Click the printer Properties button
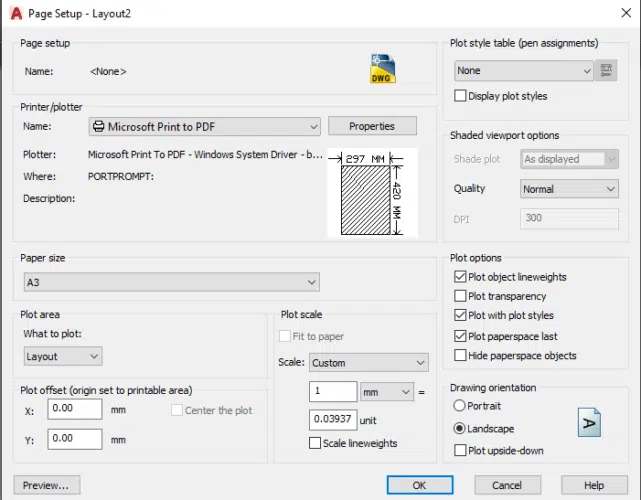Image resolution: width=641 pixels, height=500 pixels. point(372,126)
